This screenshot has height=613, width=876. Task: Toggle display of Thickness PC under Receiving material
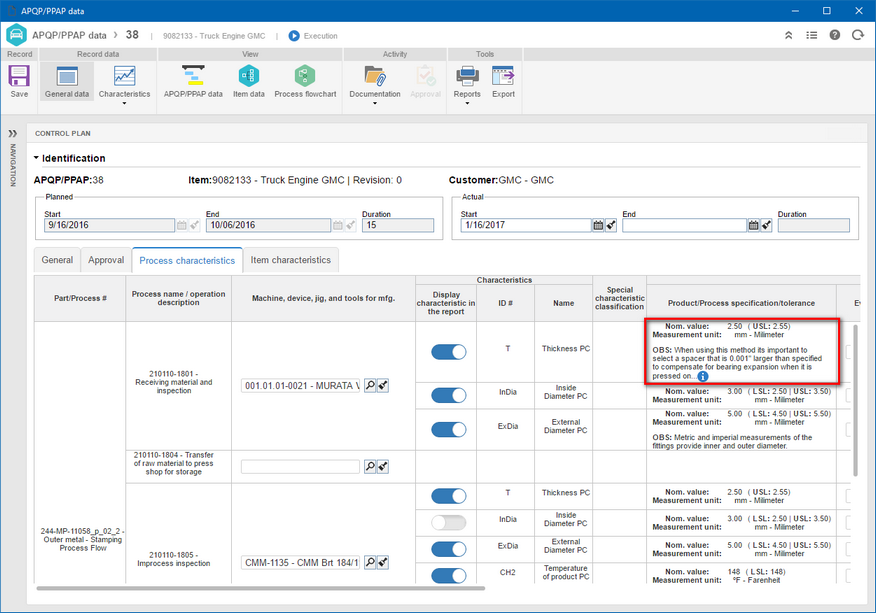pyautogui.click(x=449, y=352)
